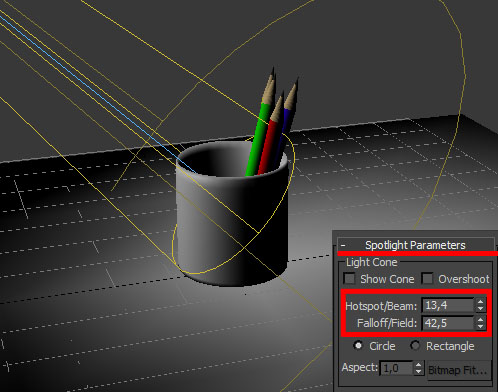Decrease Falloff/Field with its down spinner arrow

(x=480, y=326)
